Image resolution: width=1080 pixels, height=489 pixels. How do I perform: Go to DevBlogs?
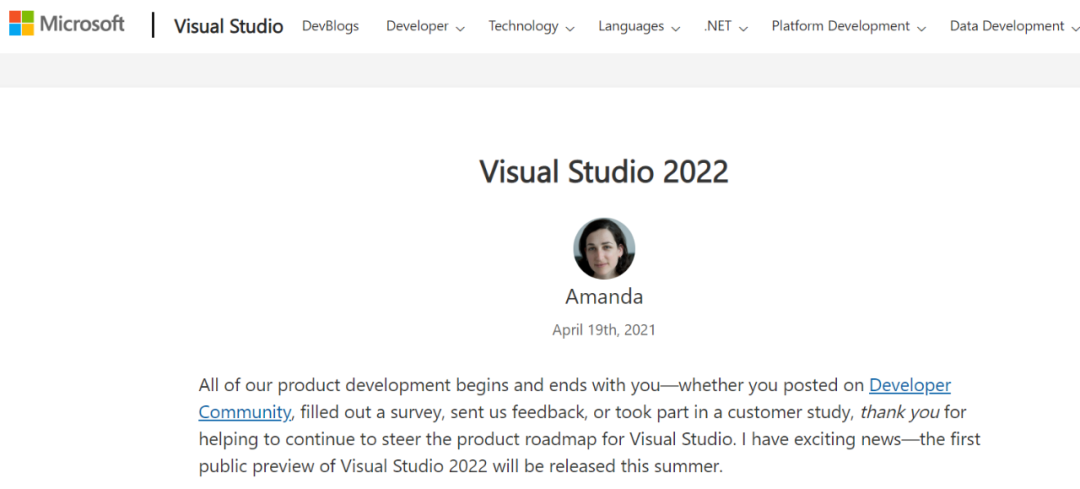[x=331, y=26]
